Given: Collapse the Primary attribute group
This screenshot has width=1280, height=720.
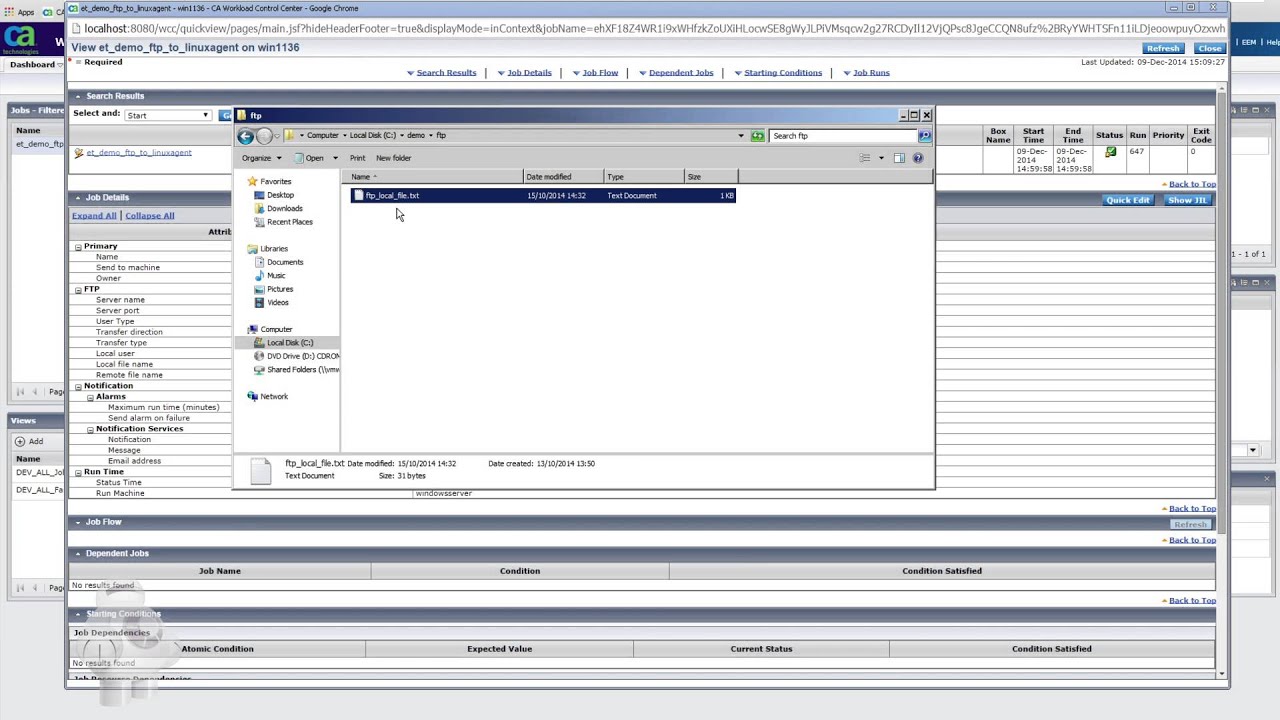Looking at the screenshot, I should pos(78,247).
